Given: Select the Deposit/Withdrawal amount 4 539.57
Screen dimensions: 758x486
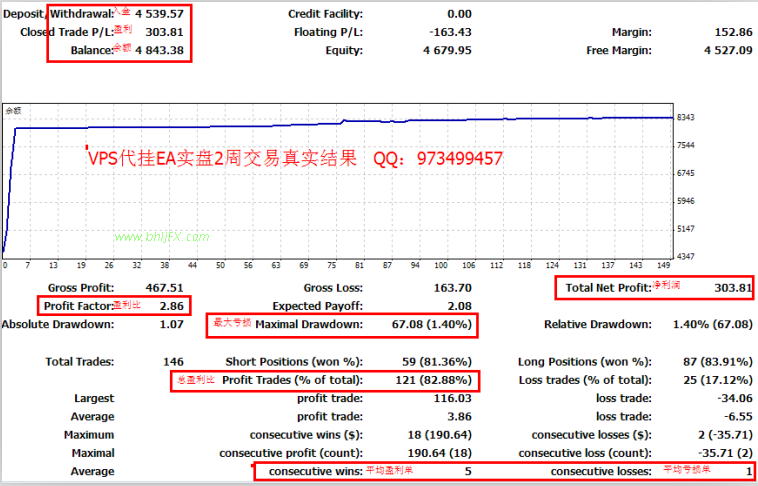Looking at the screenshot, I should [x=160, y=14].
